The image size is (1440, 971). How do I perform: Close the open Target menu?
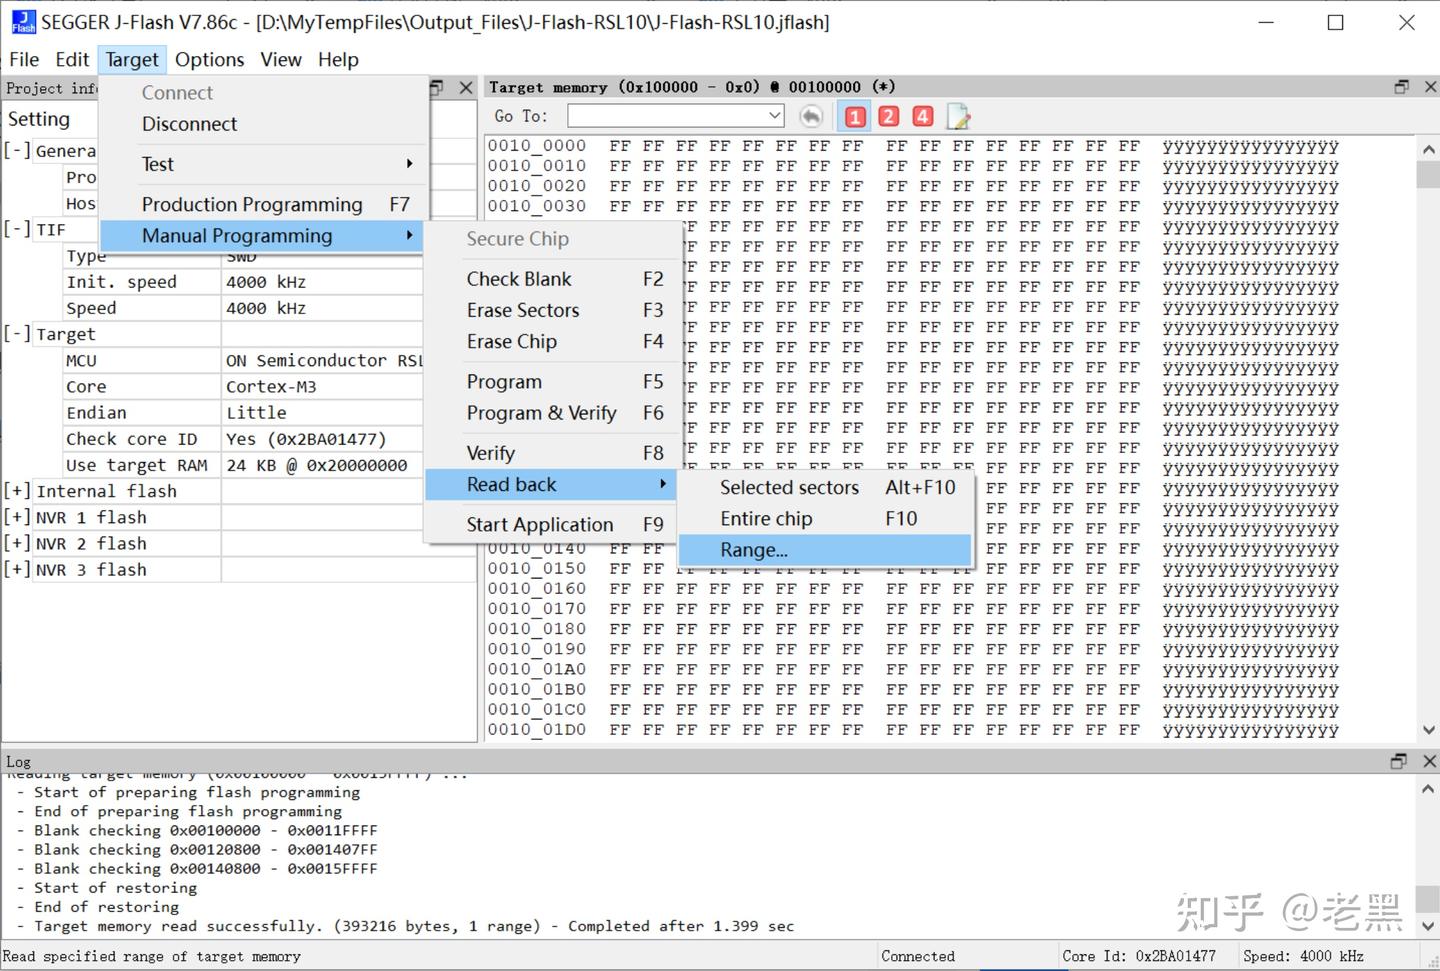132,59
